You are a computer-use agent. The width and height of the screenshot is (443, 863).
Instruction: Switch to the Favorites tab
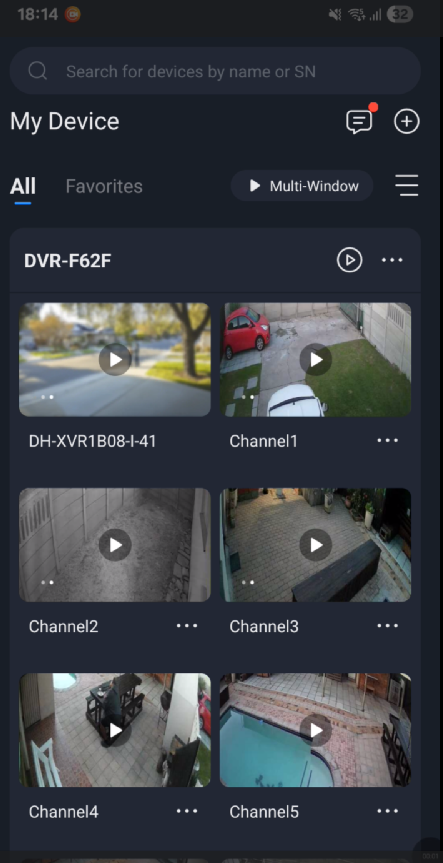click(x=104, y=186)
